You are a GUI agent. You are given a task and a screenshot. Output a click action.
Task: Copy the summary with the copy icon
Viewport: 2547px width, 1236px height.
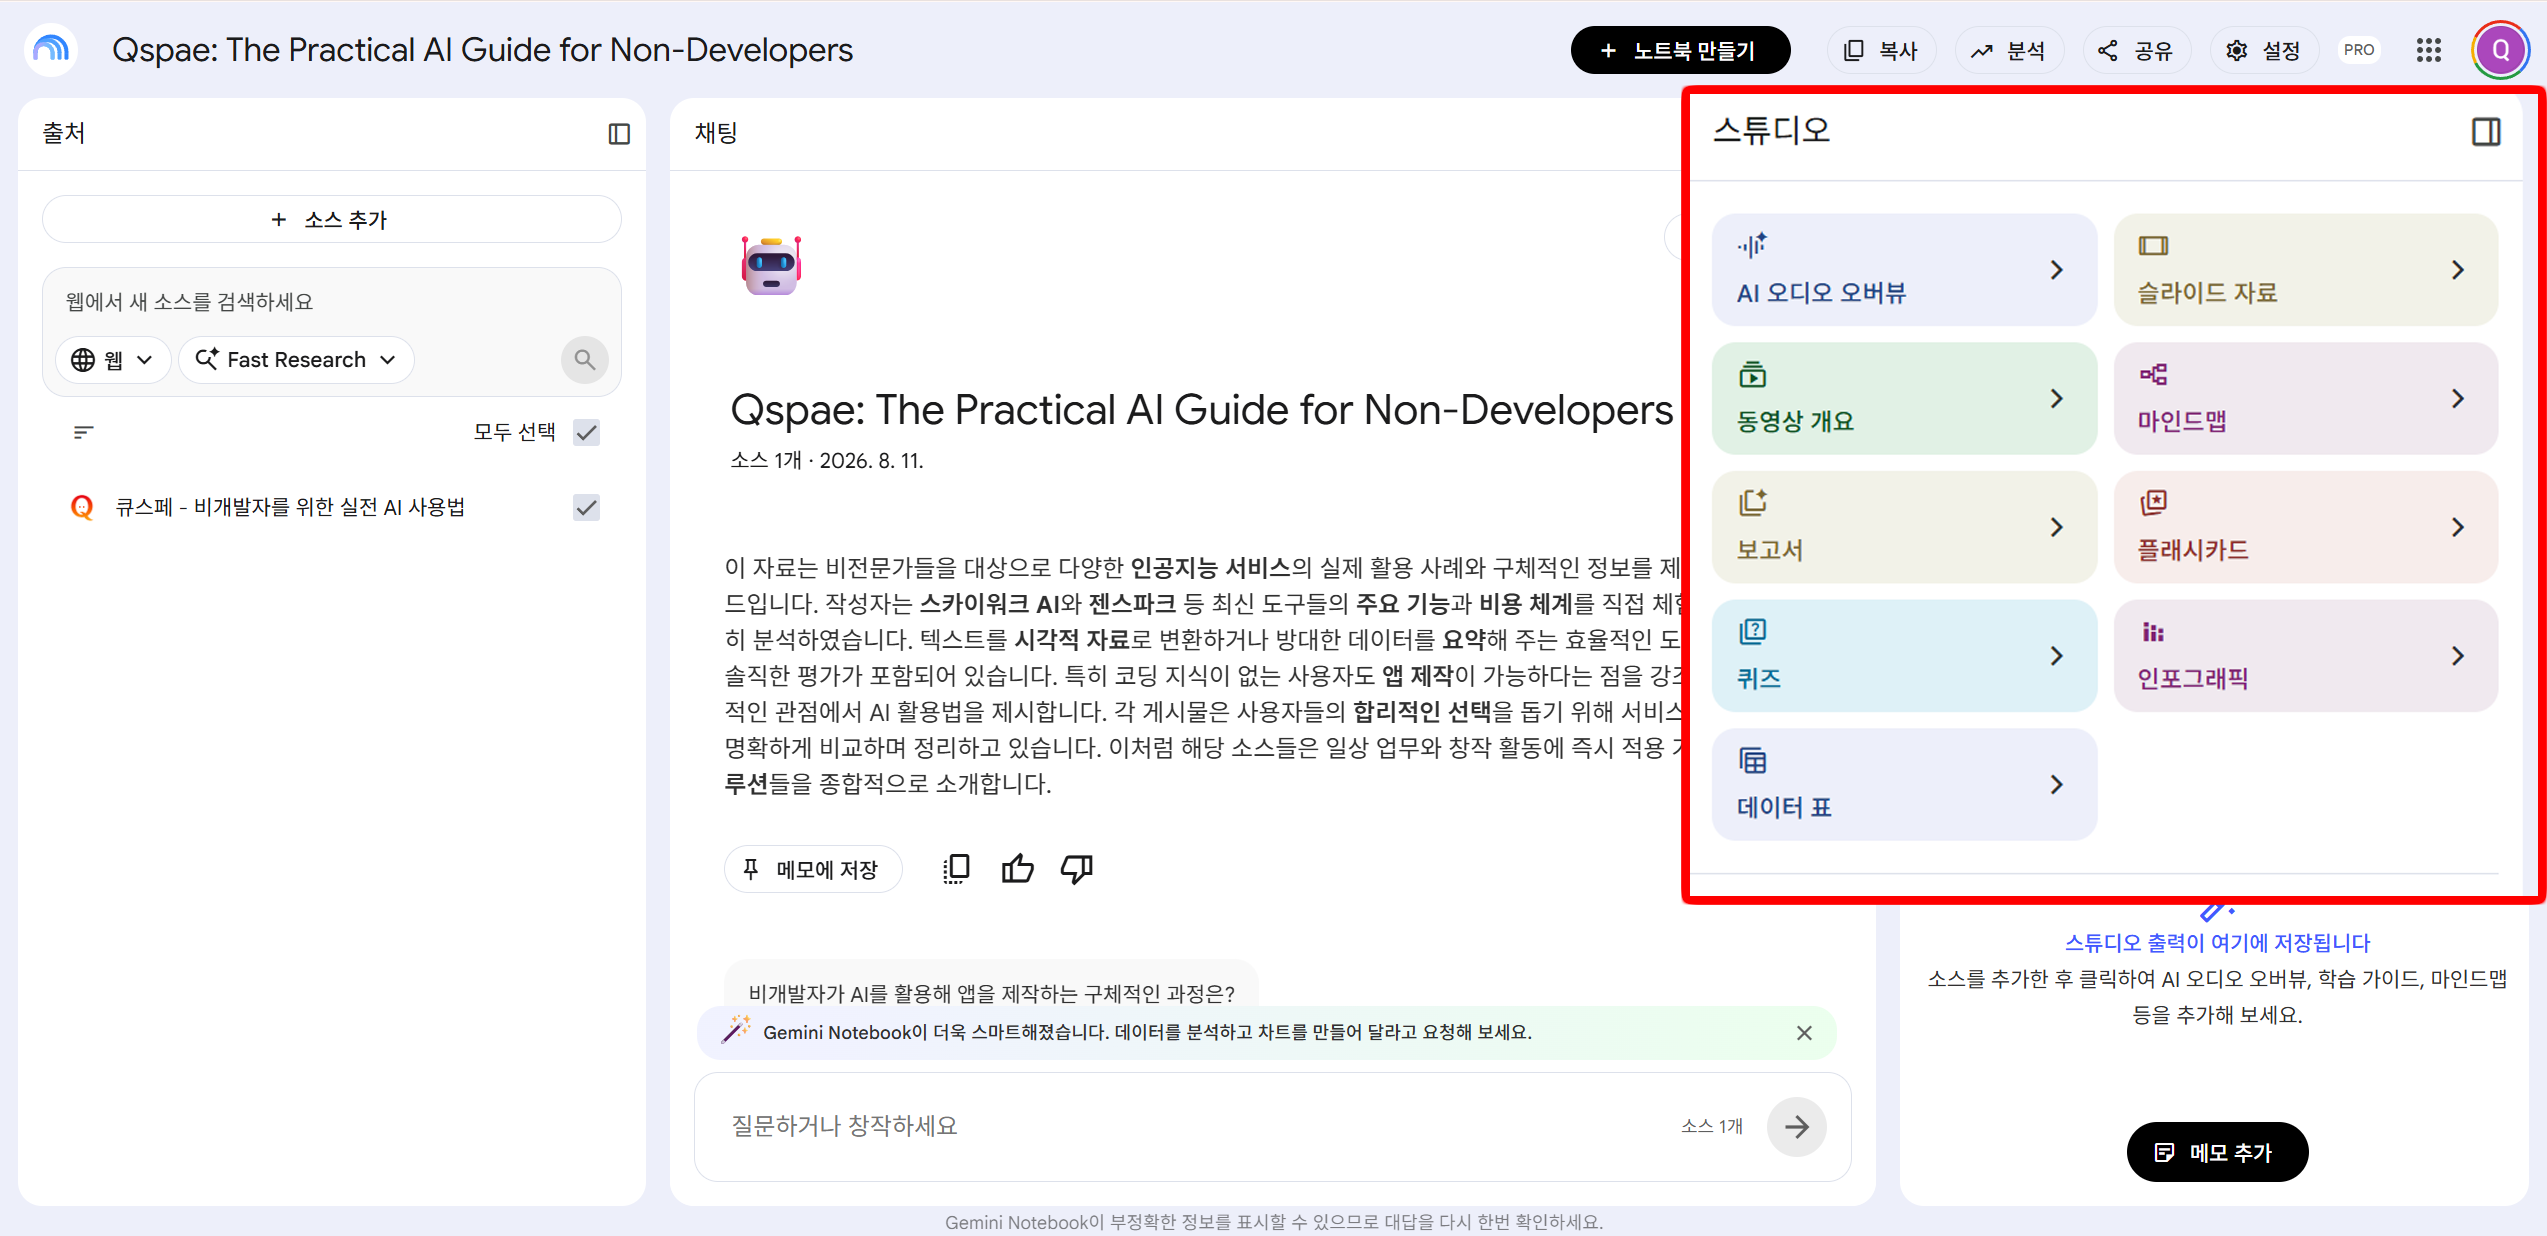957,869
